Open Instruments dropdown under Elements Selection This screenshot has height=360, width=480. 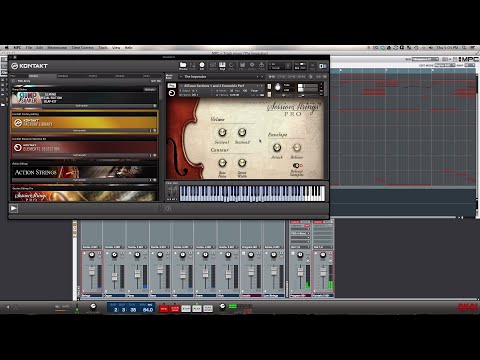(80, 155)
